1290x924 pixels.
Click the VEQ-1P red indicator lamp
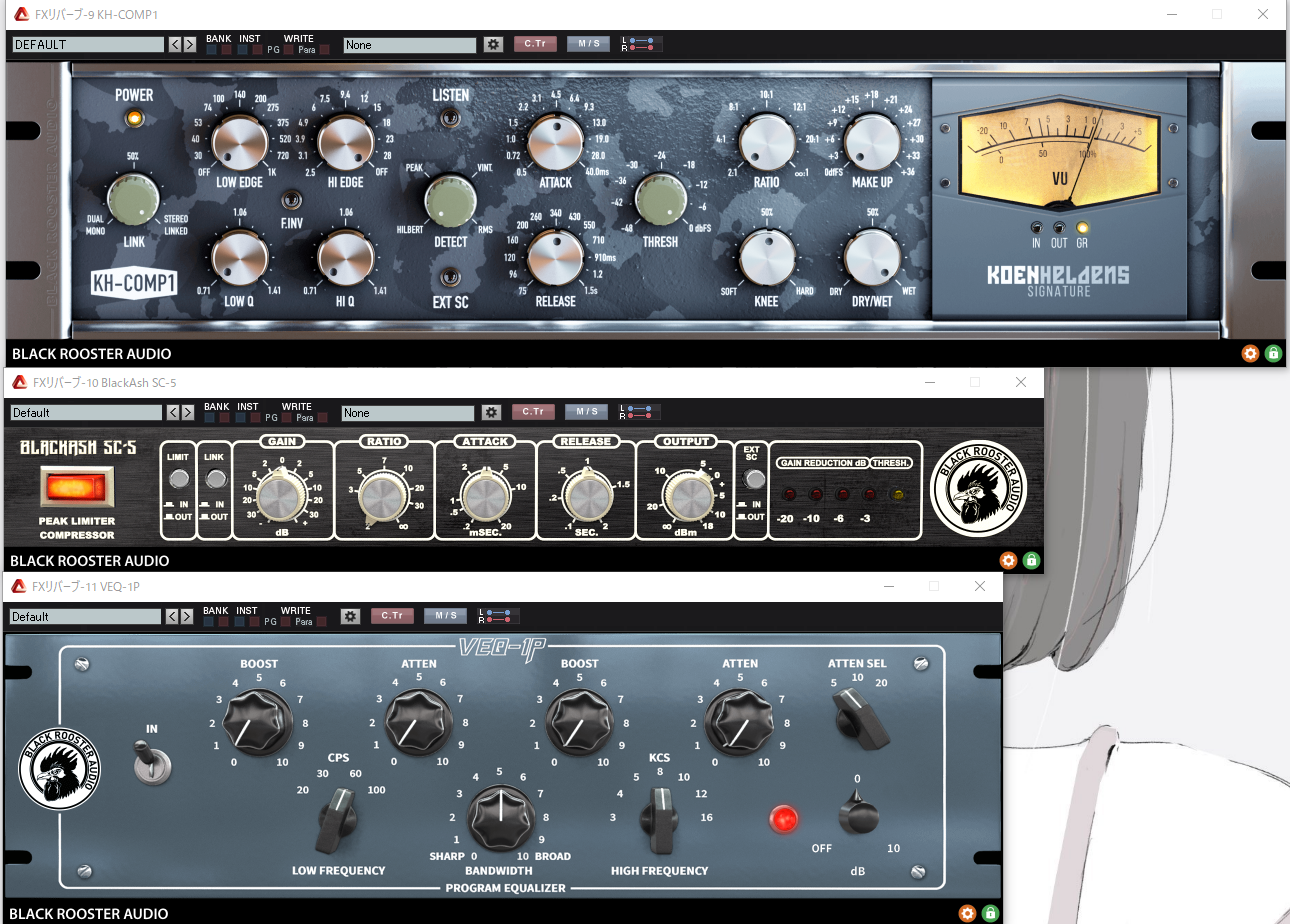784,819
